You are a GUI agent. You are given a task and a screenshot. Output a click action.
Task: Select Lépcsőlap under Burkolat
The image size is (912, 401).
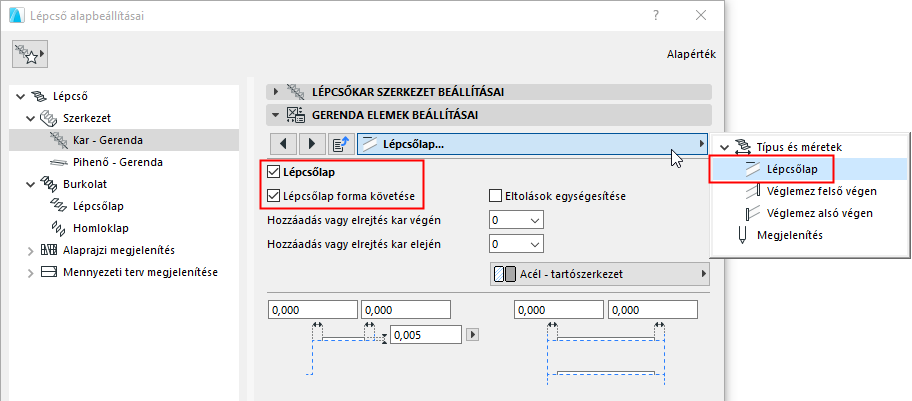pyautogui.click(x=98, y=206)
